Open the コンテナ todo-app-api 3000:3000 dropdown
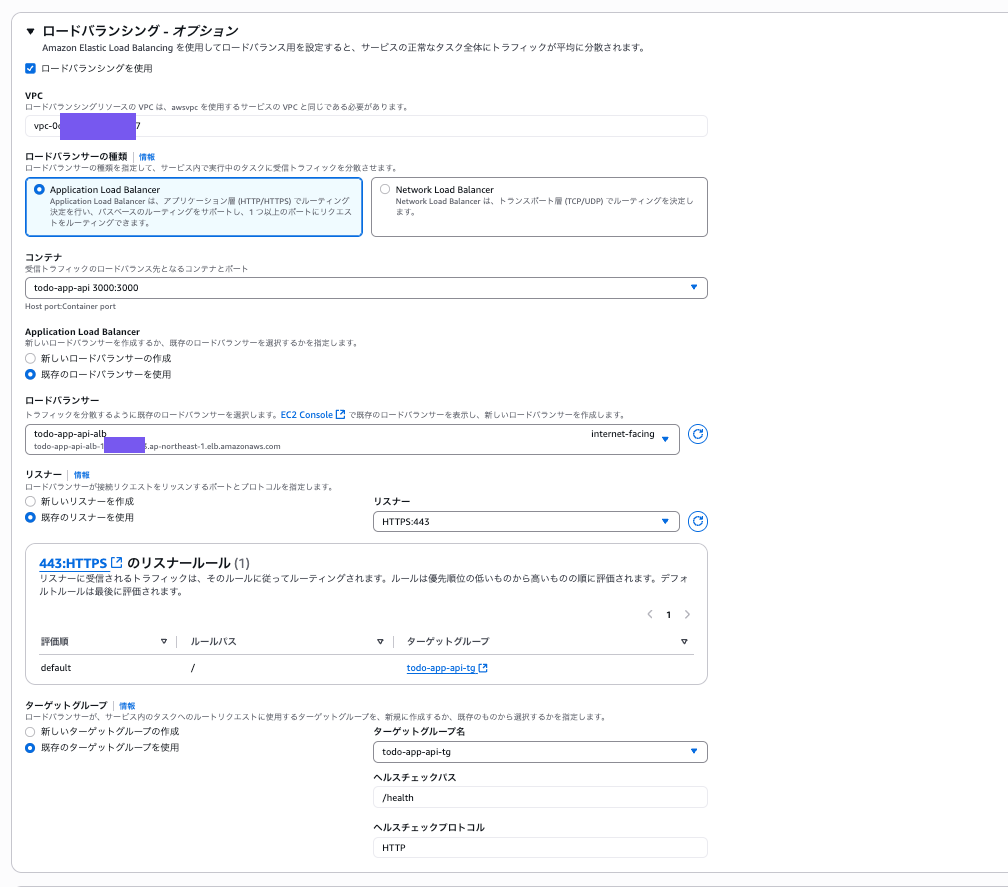Image resolution: width=1008 pixels, height=887 pixels. coord(366,288)
